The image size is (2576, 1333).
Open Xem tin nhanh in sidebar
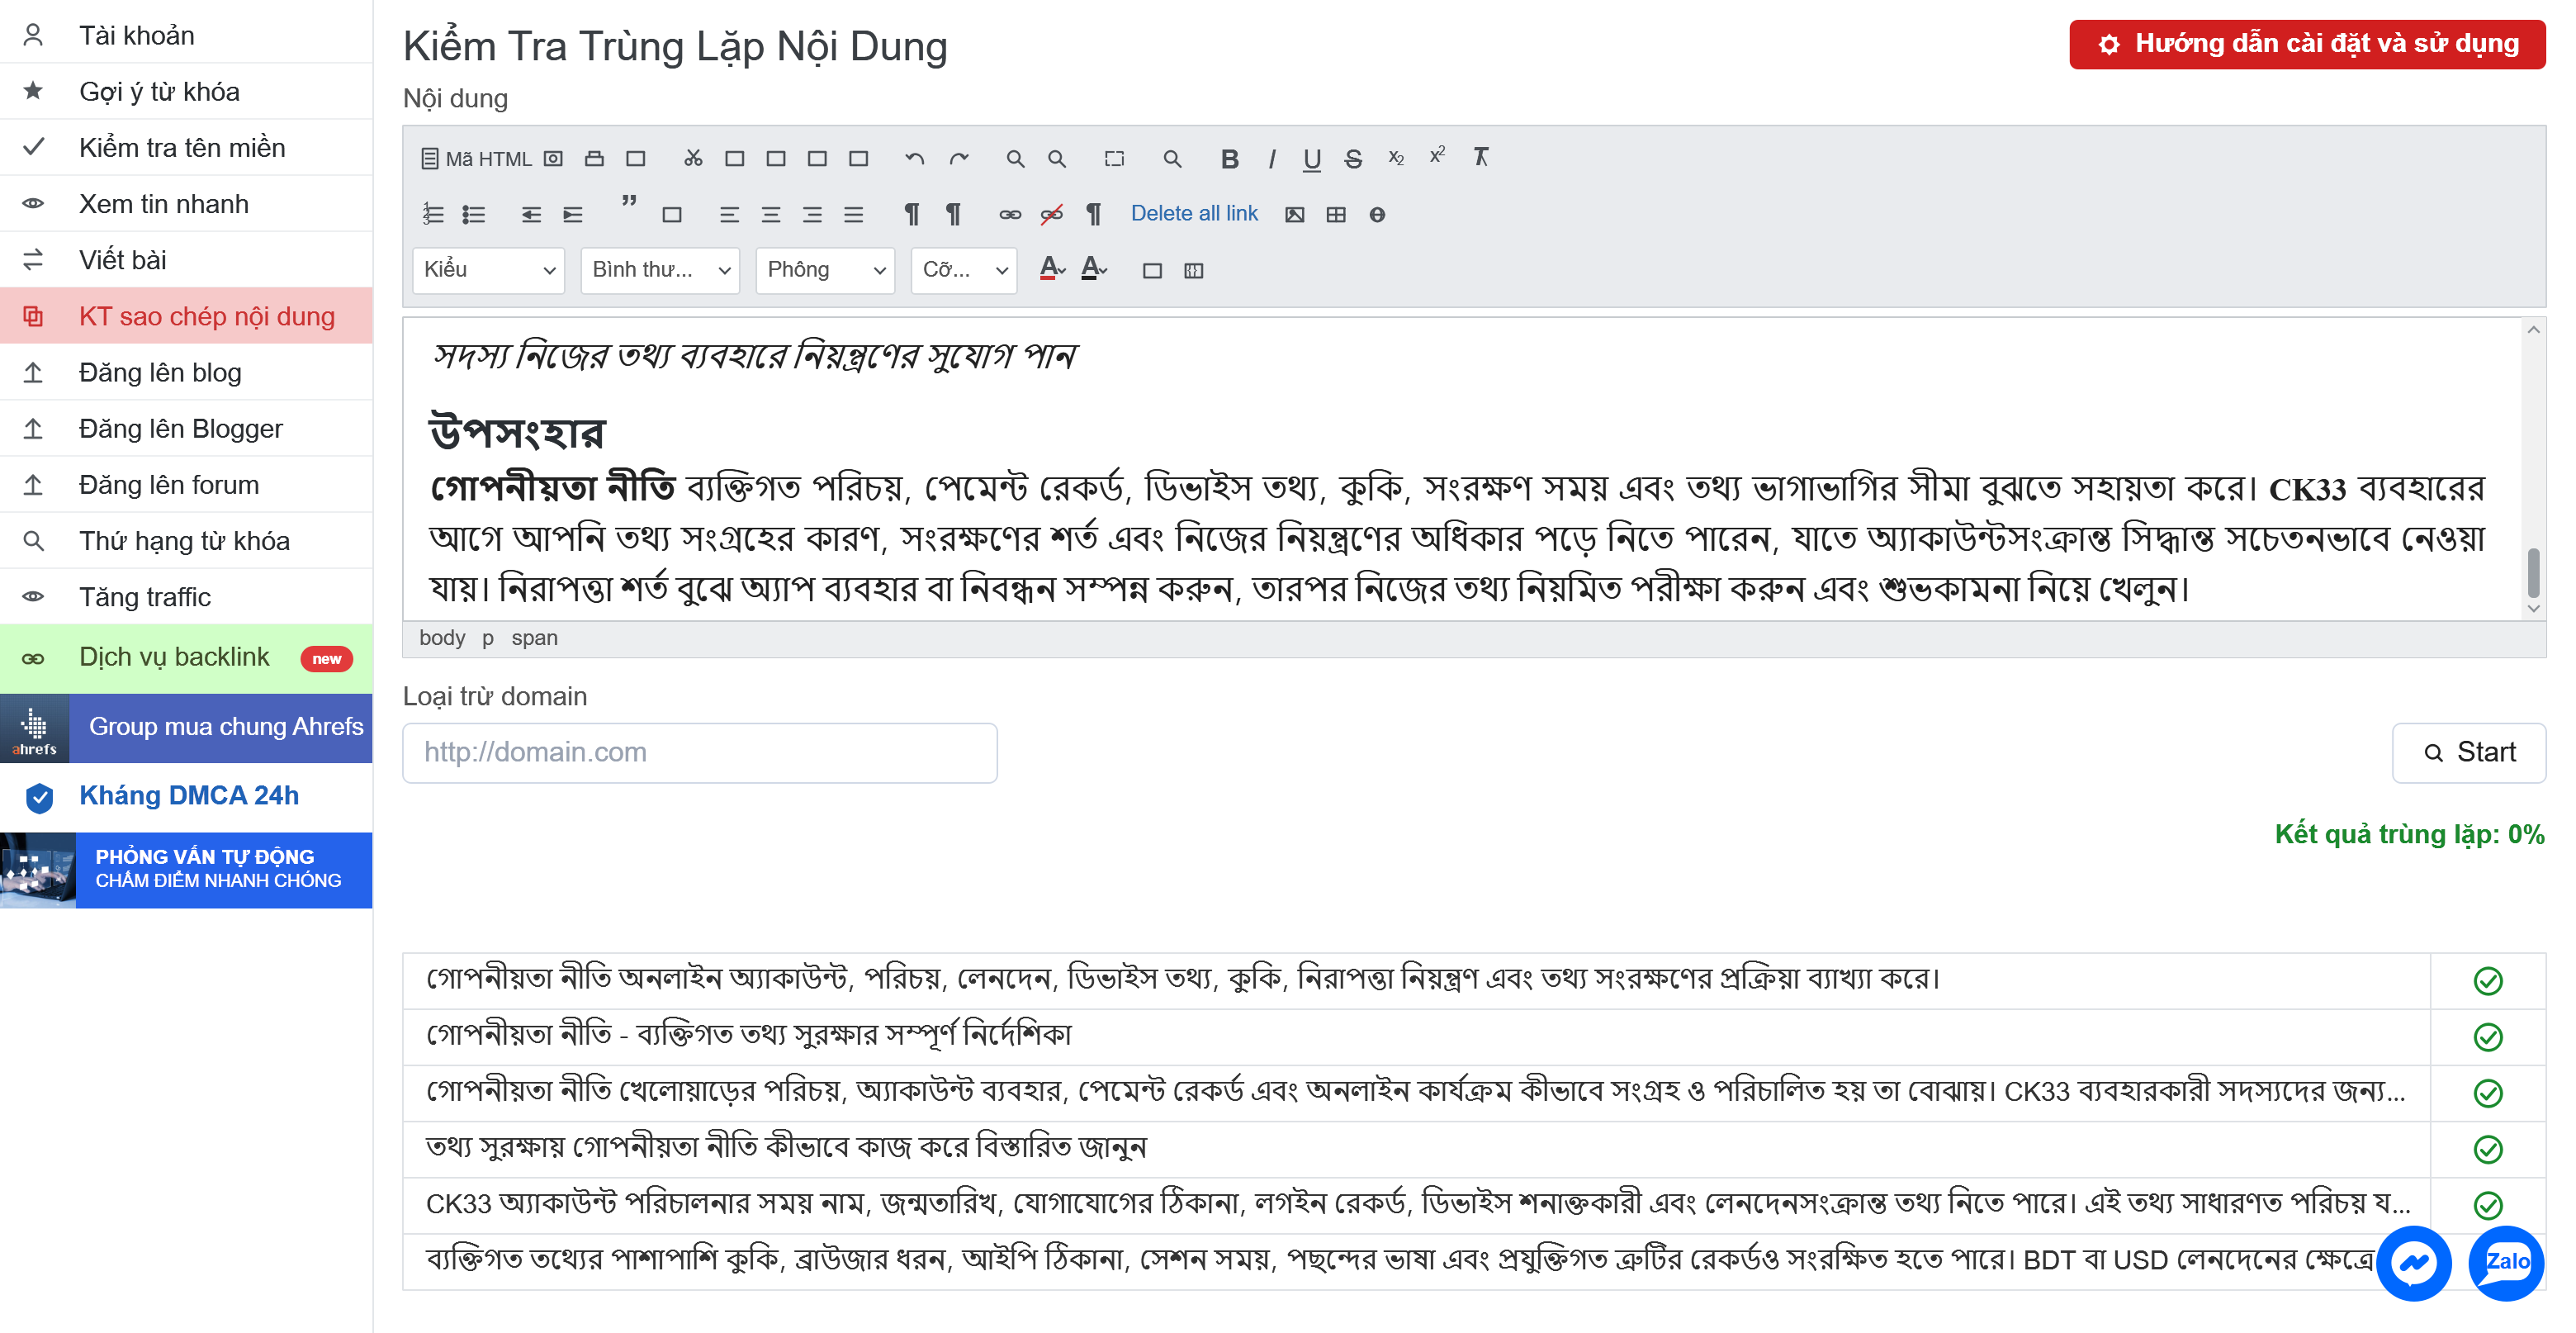pos(186,204)
